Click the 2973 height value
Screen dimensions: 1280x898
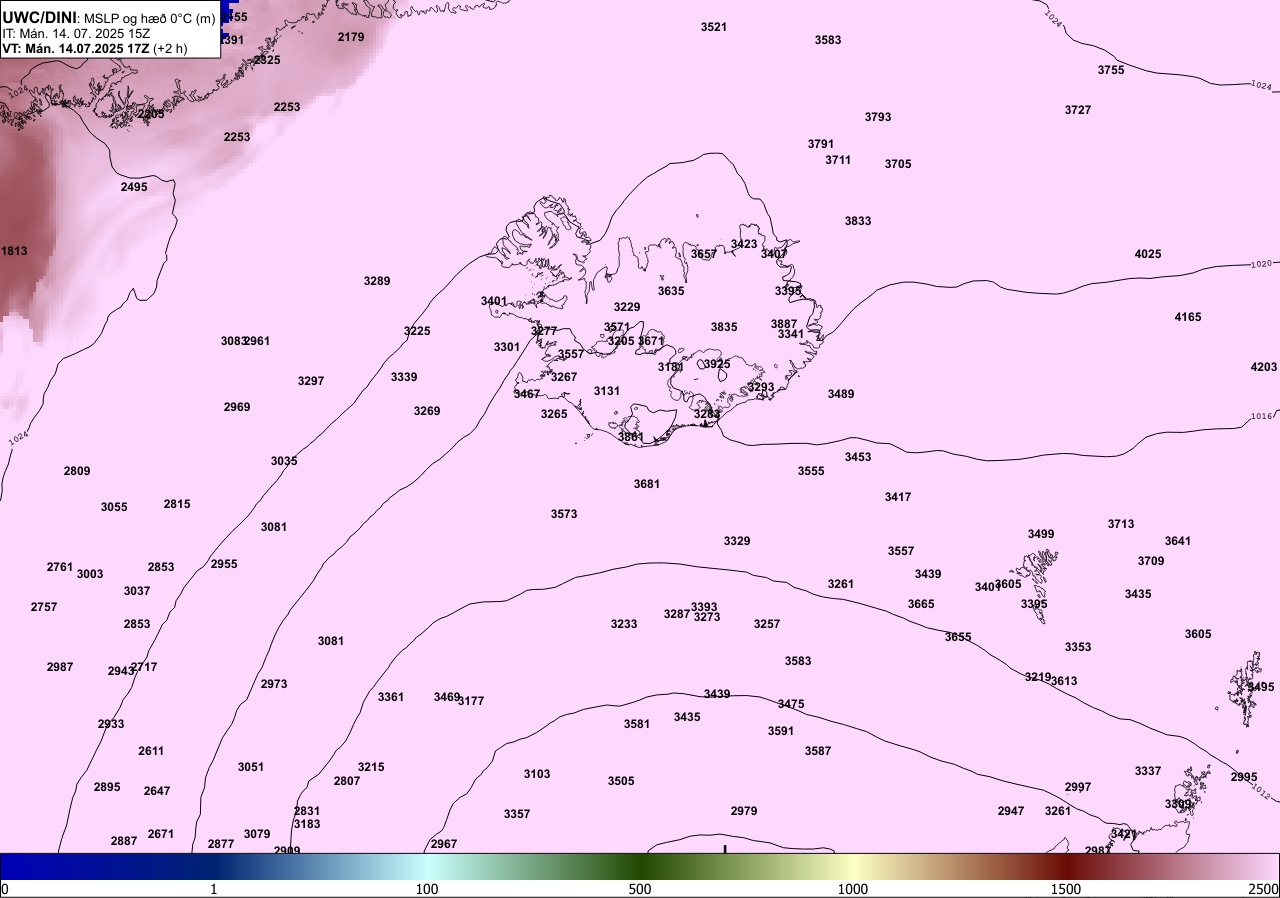coord(274,684)
